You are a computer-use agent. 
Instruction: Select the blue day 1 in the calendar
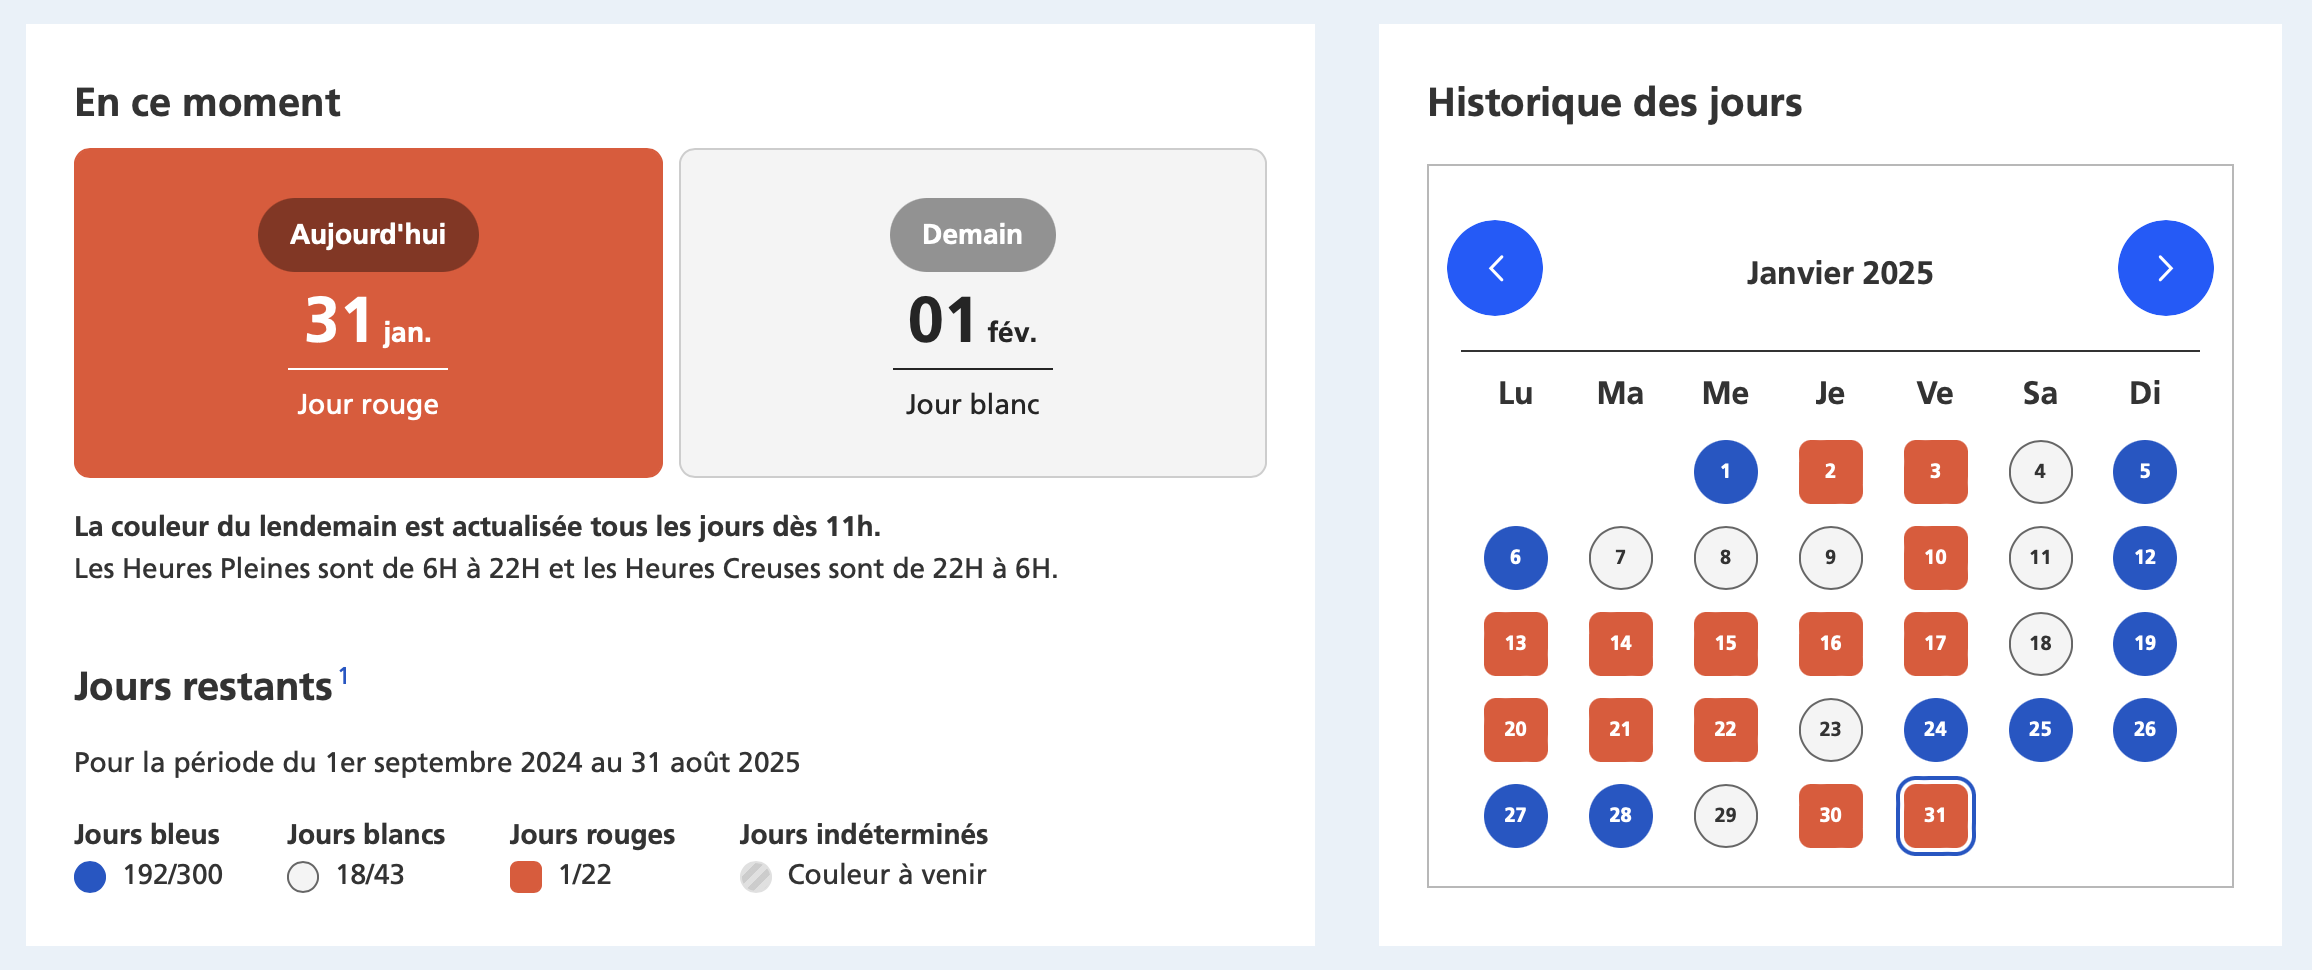tap(1724, 471)
